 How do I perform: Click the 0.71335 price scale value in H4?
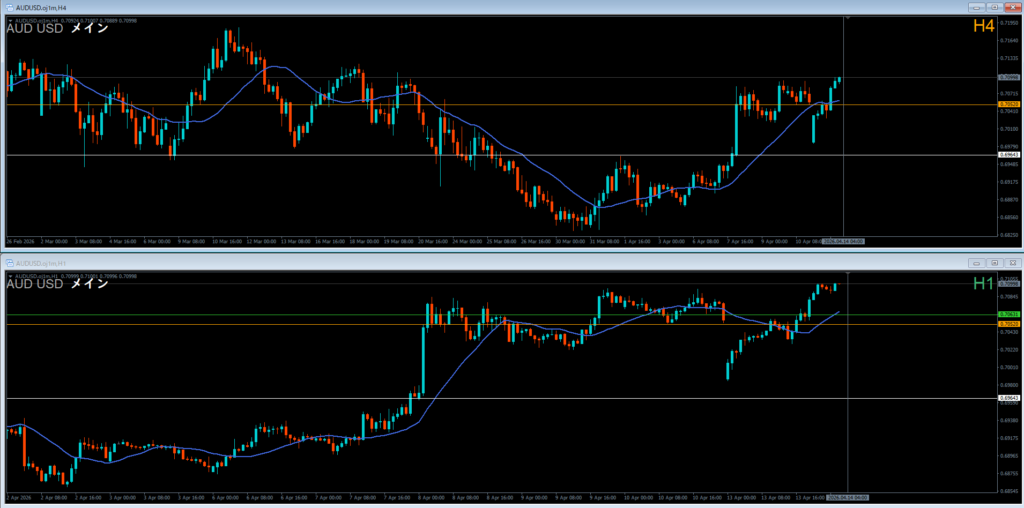[1010, 58]
